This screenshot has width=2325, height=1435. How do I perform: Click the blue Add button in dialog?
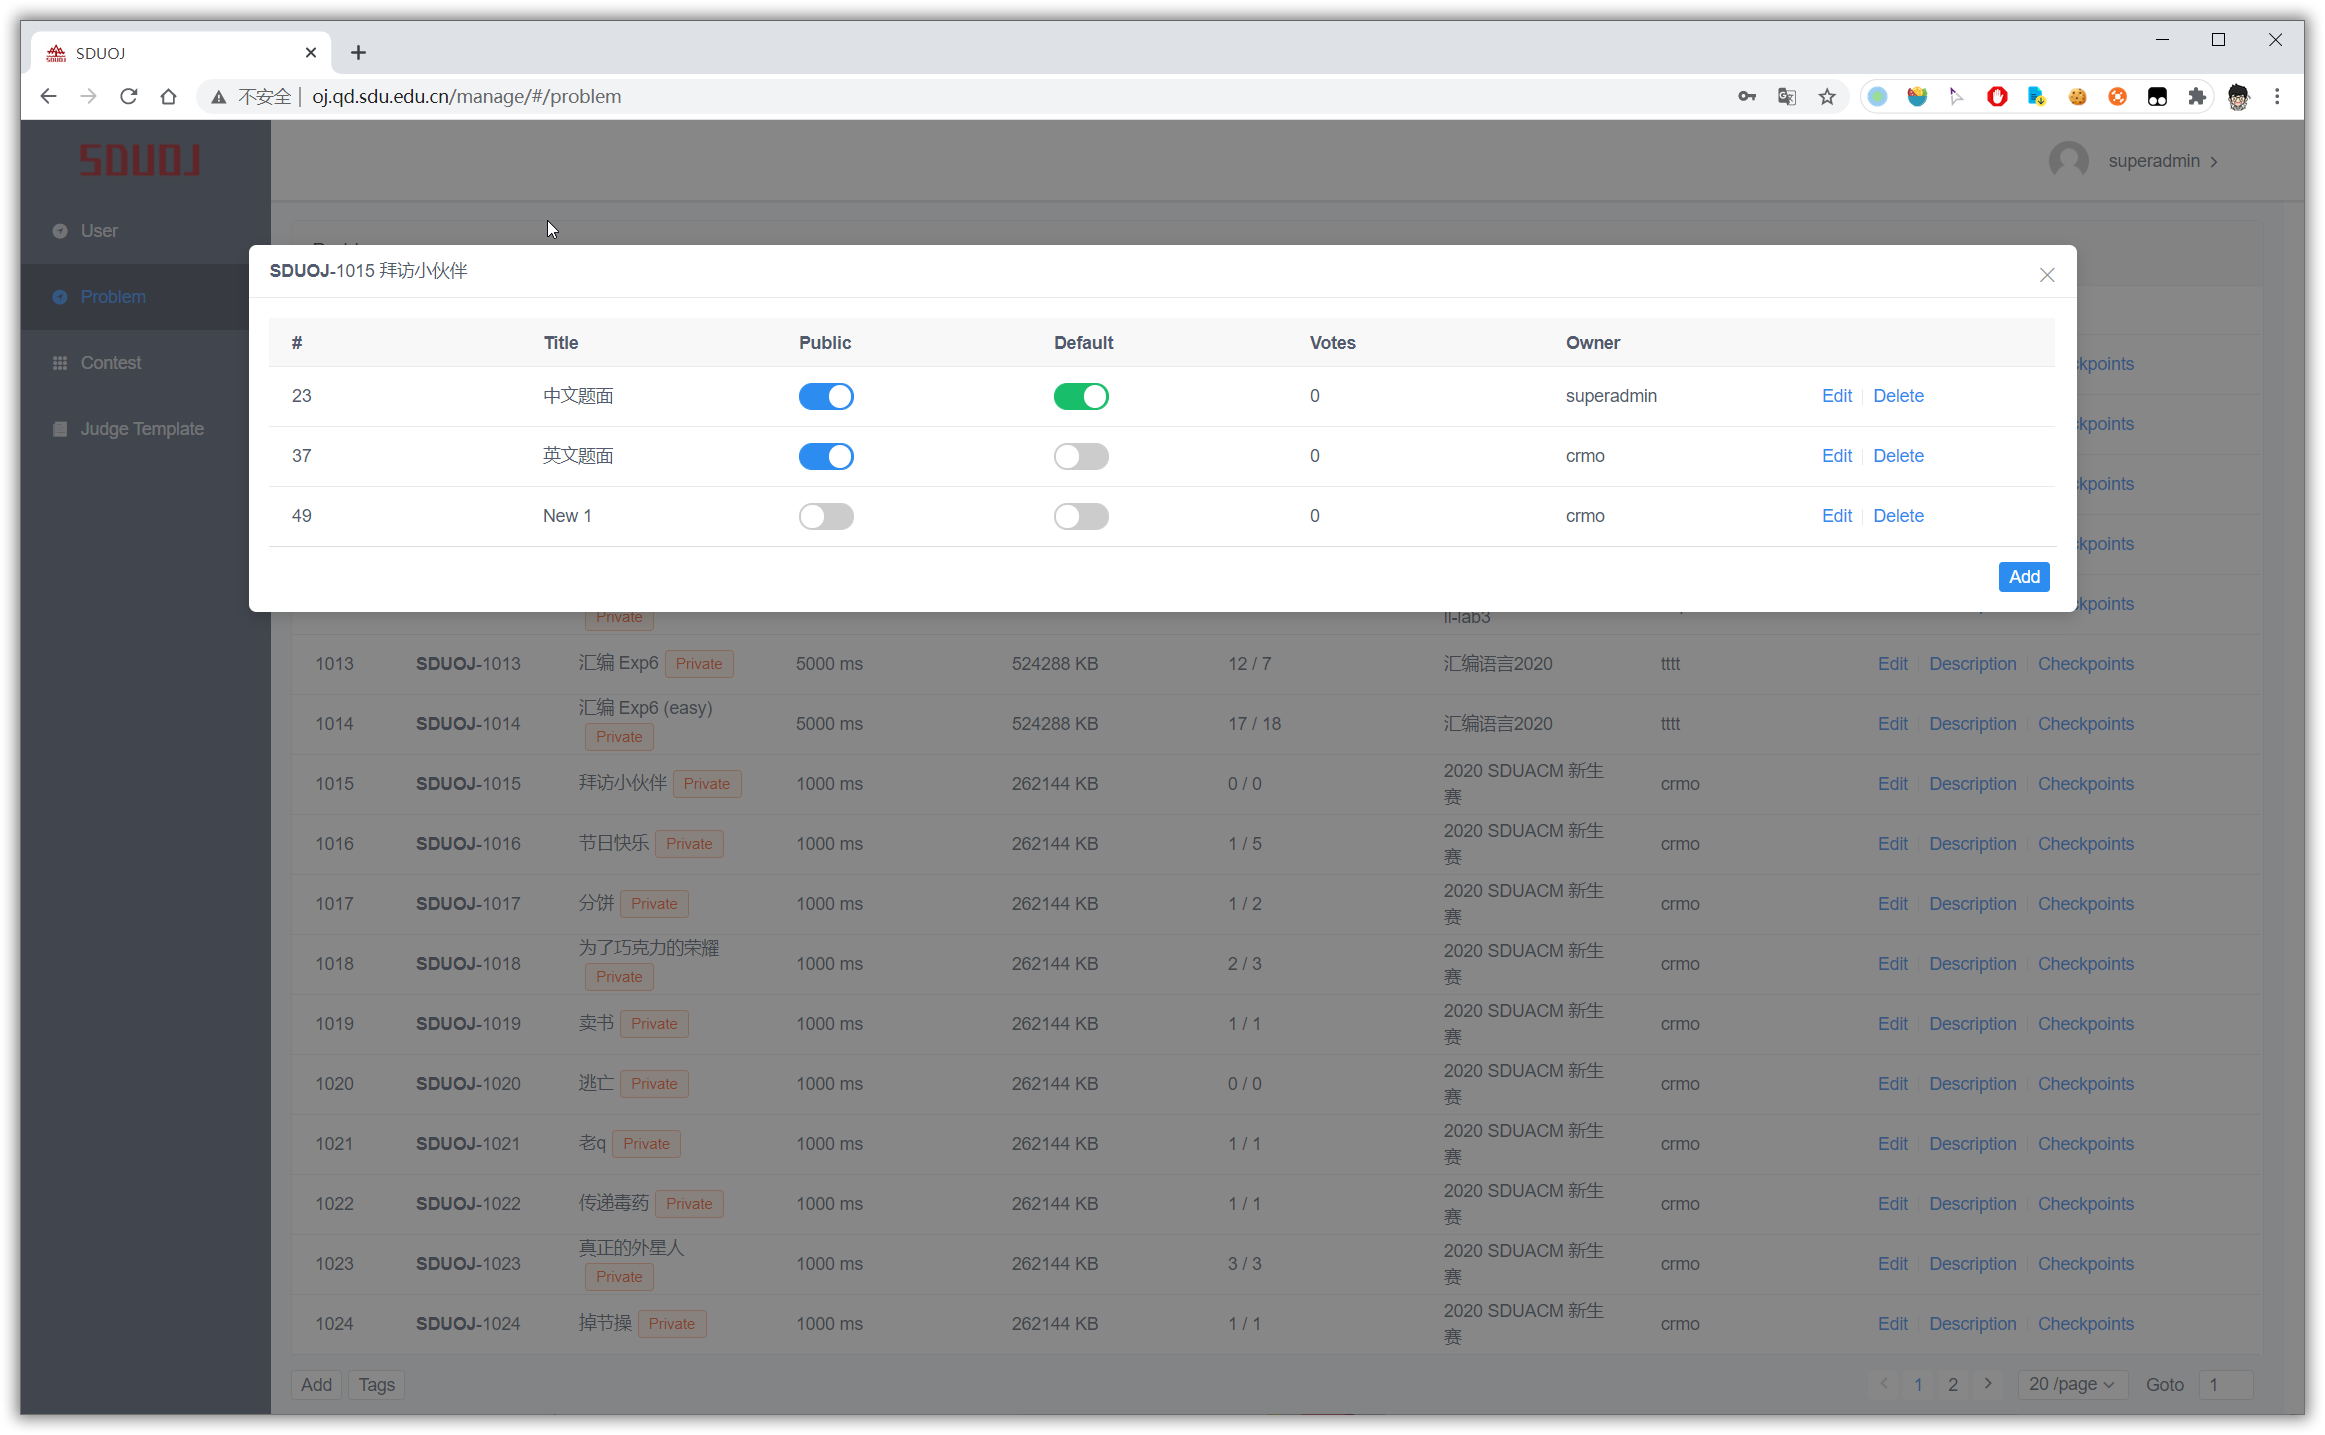[2023, 577]
